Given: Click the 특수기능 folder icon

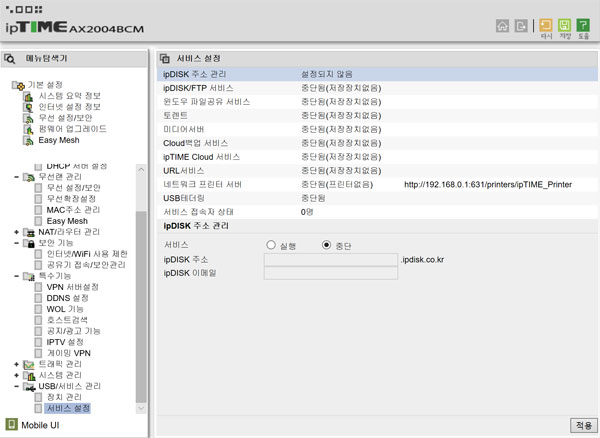Looking at the screenshot, I should tap(29, 276).
